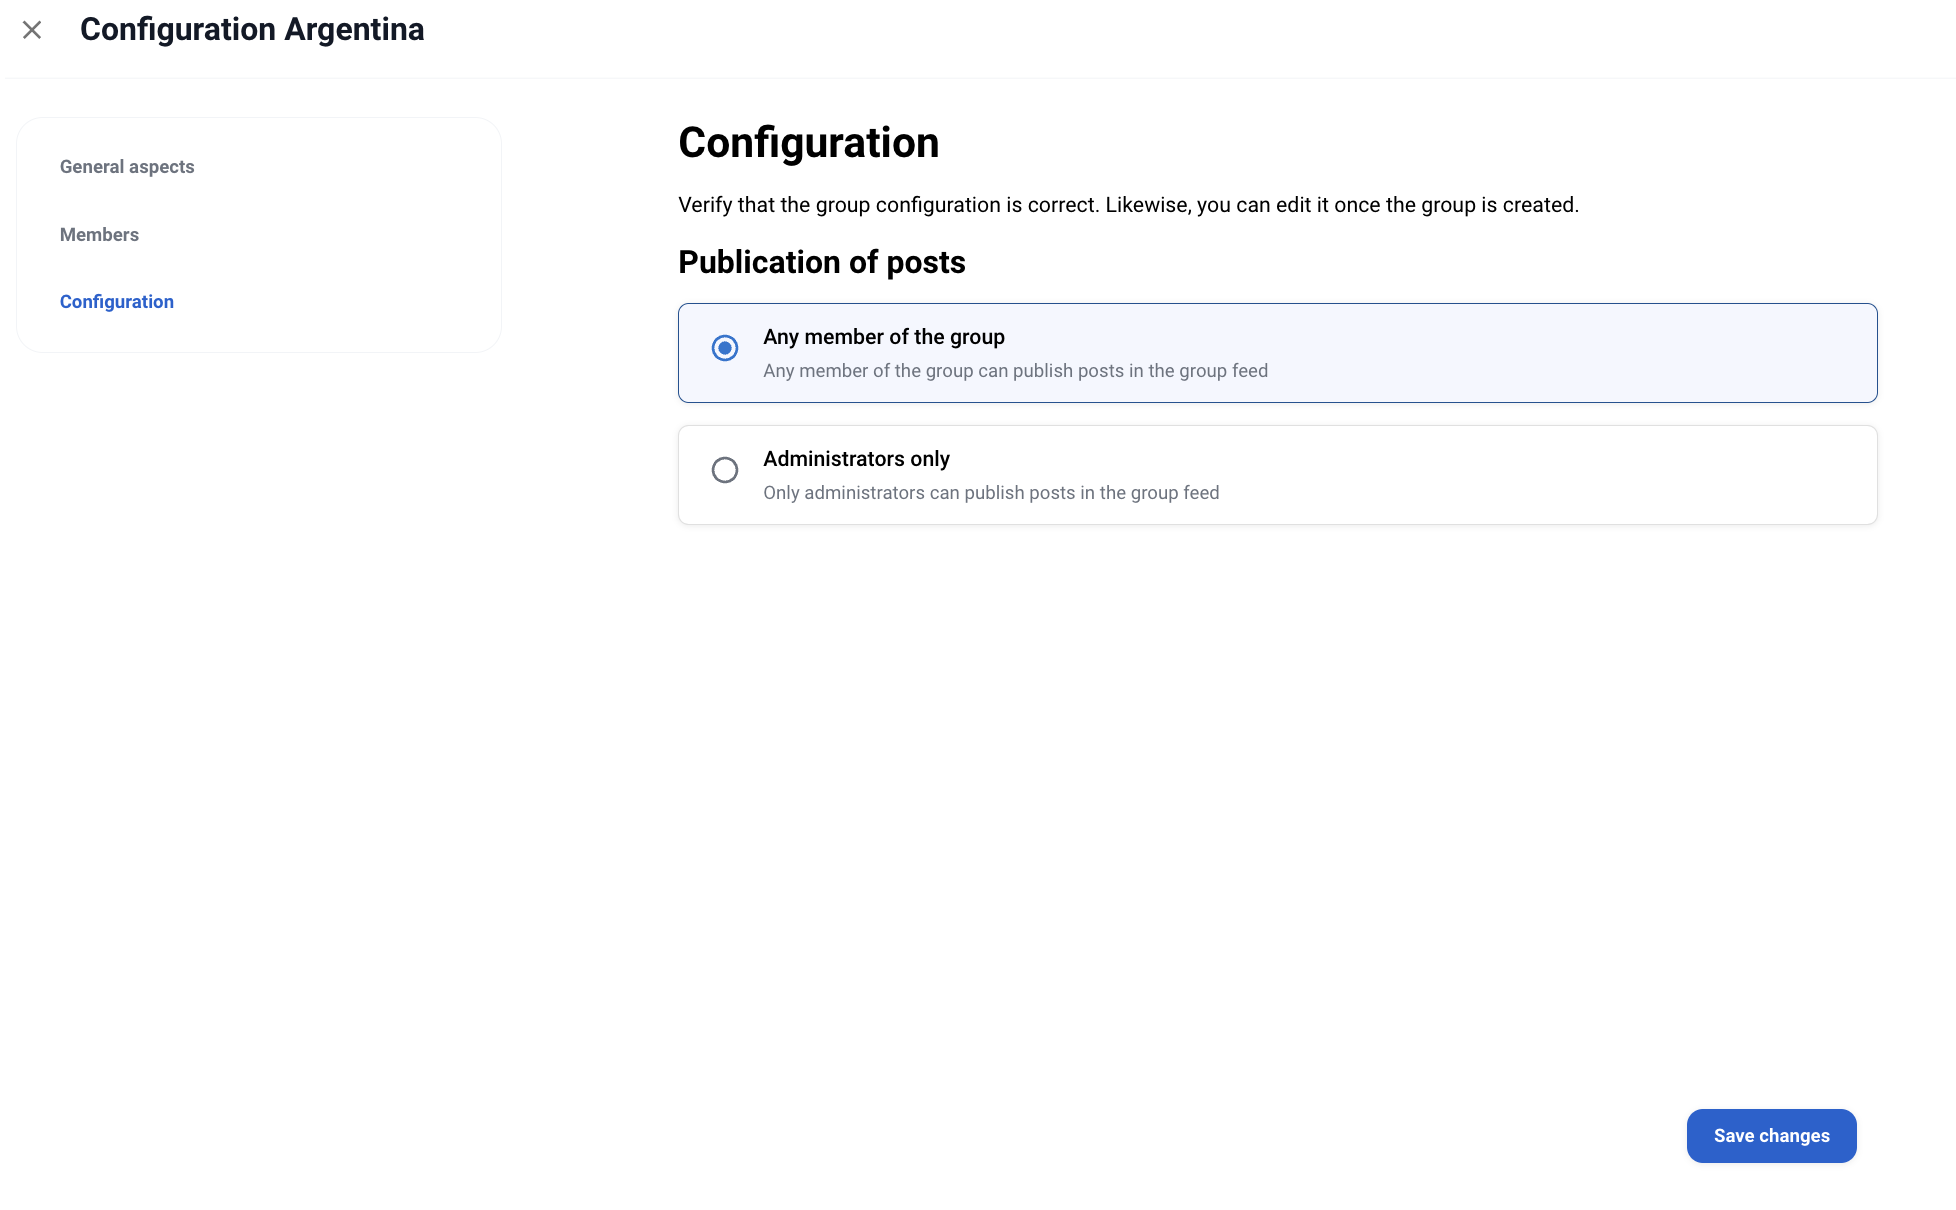
Task: Go to the Members section
Action: point(99,235)
